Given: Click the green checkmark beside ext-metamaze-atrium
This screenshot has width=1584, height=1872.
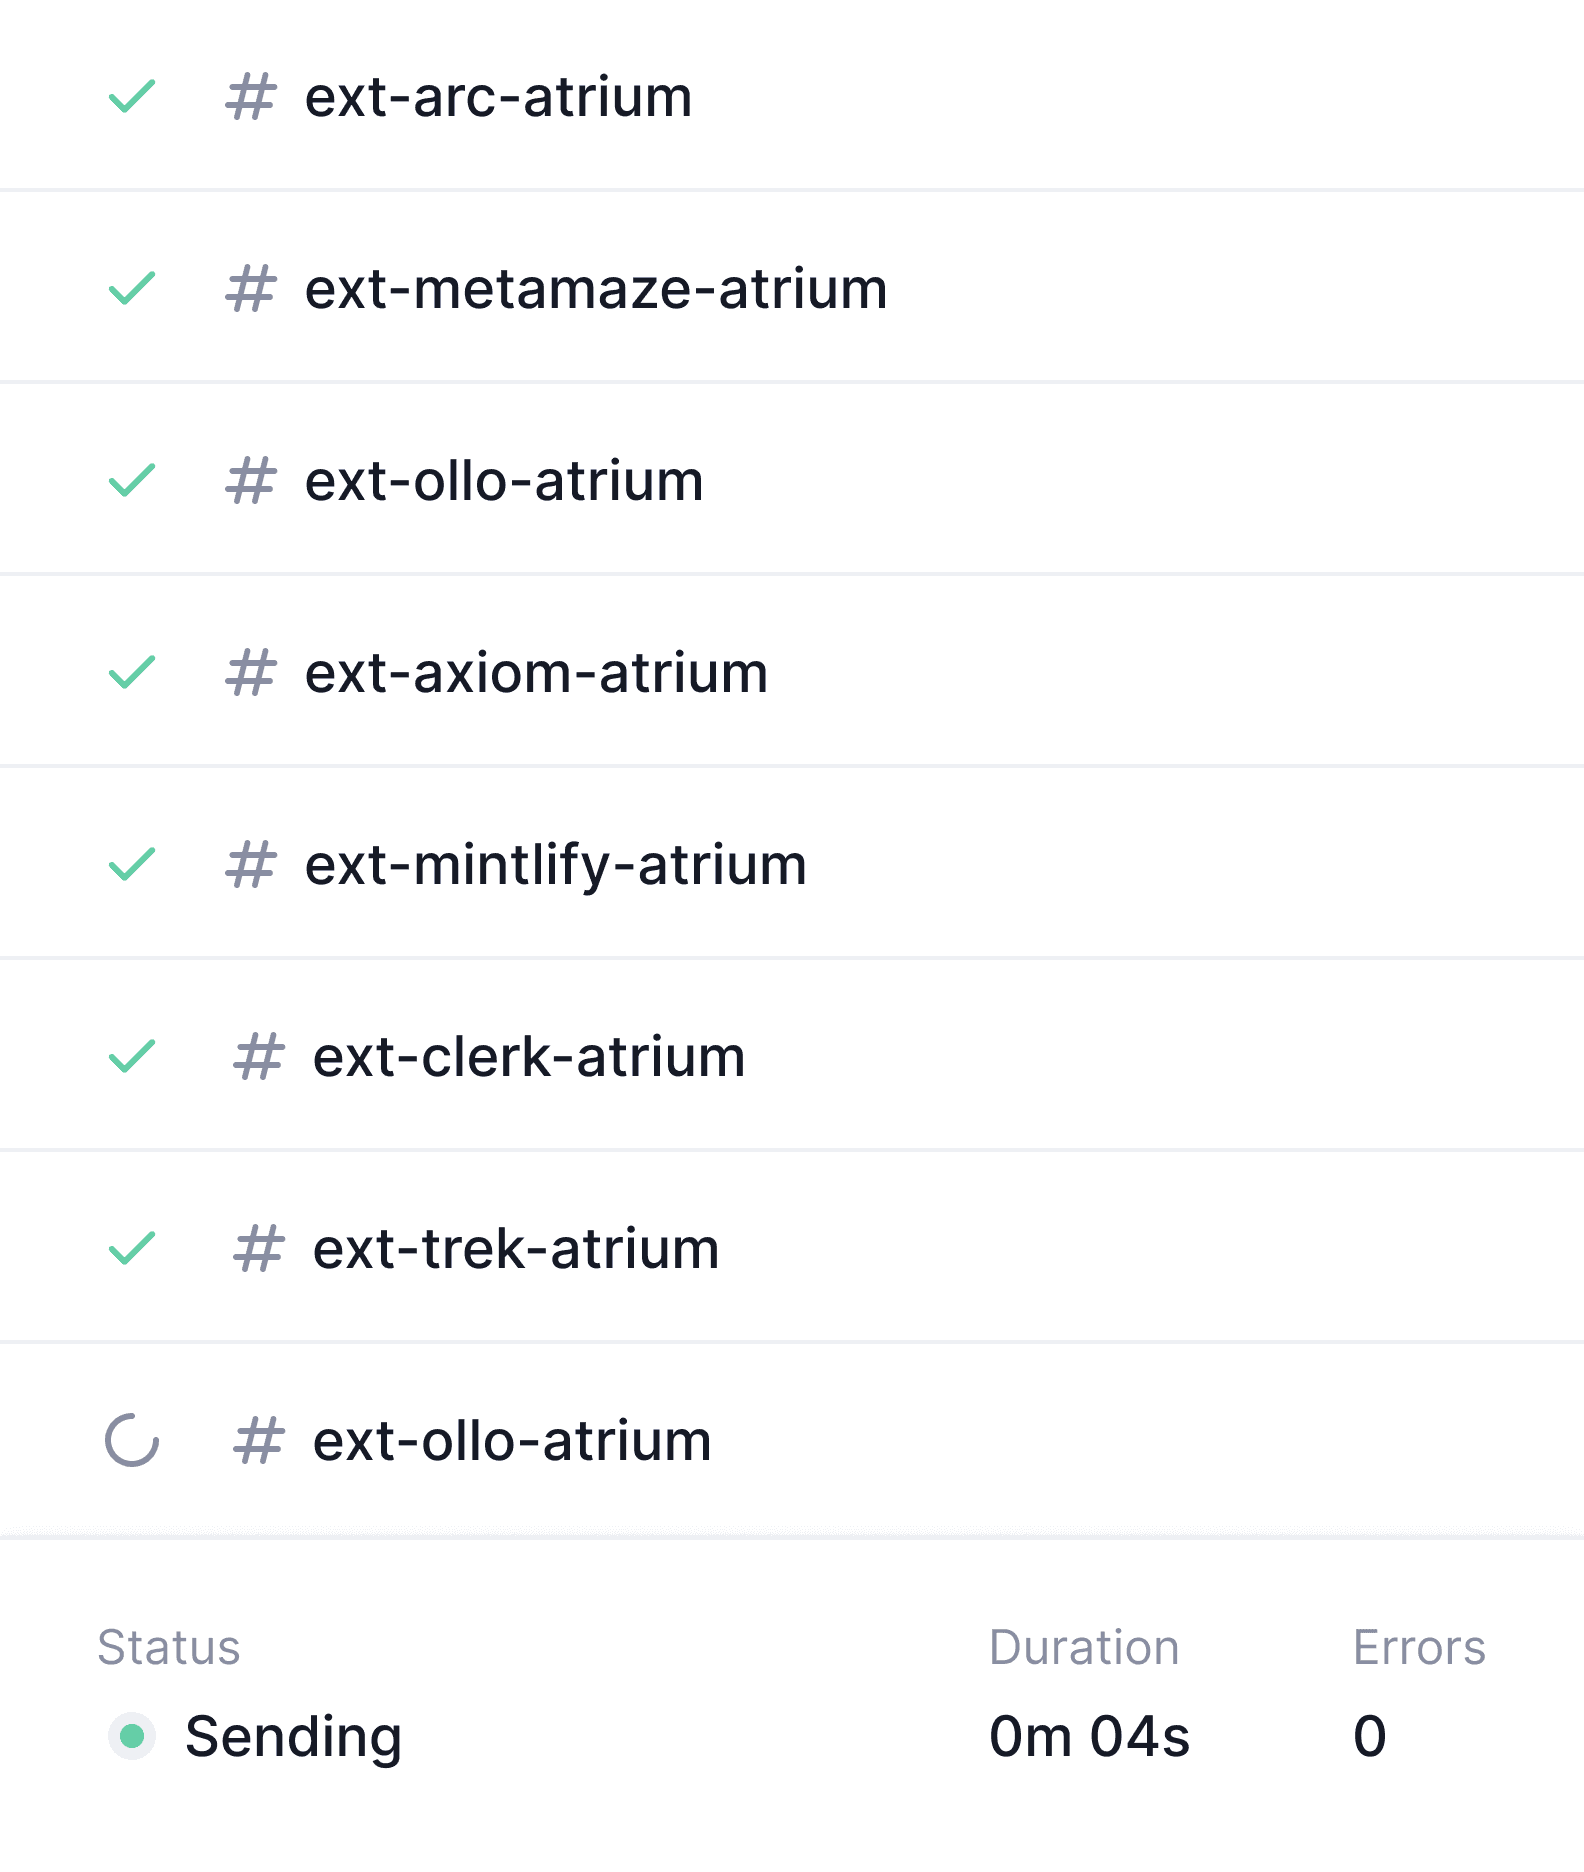Looking at the screenshot, I should click(x=132, y=289).
